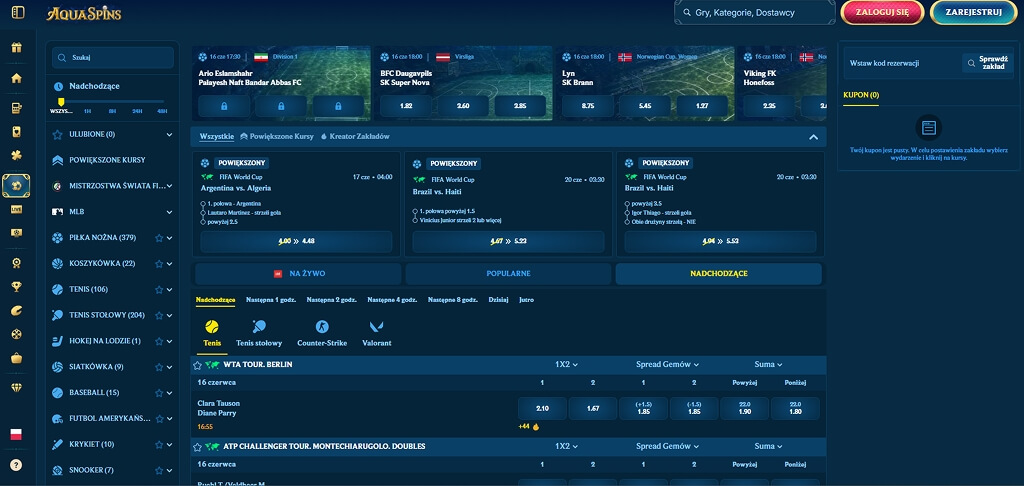Move the Nadchodzące time slider yellow handle
The image size is (1024, 486).
coord(61,102)
